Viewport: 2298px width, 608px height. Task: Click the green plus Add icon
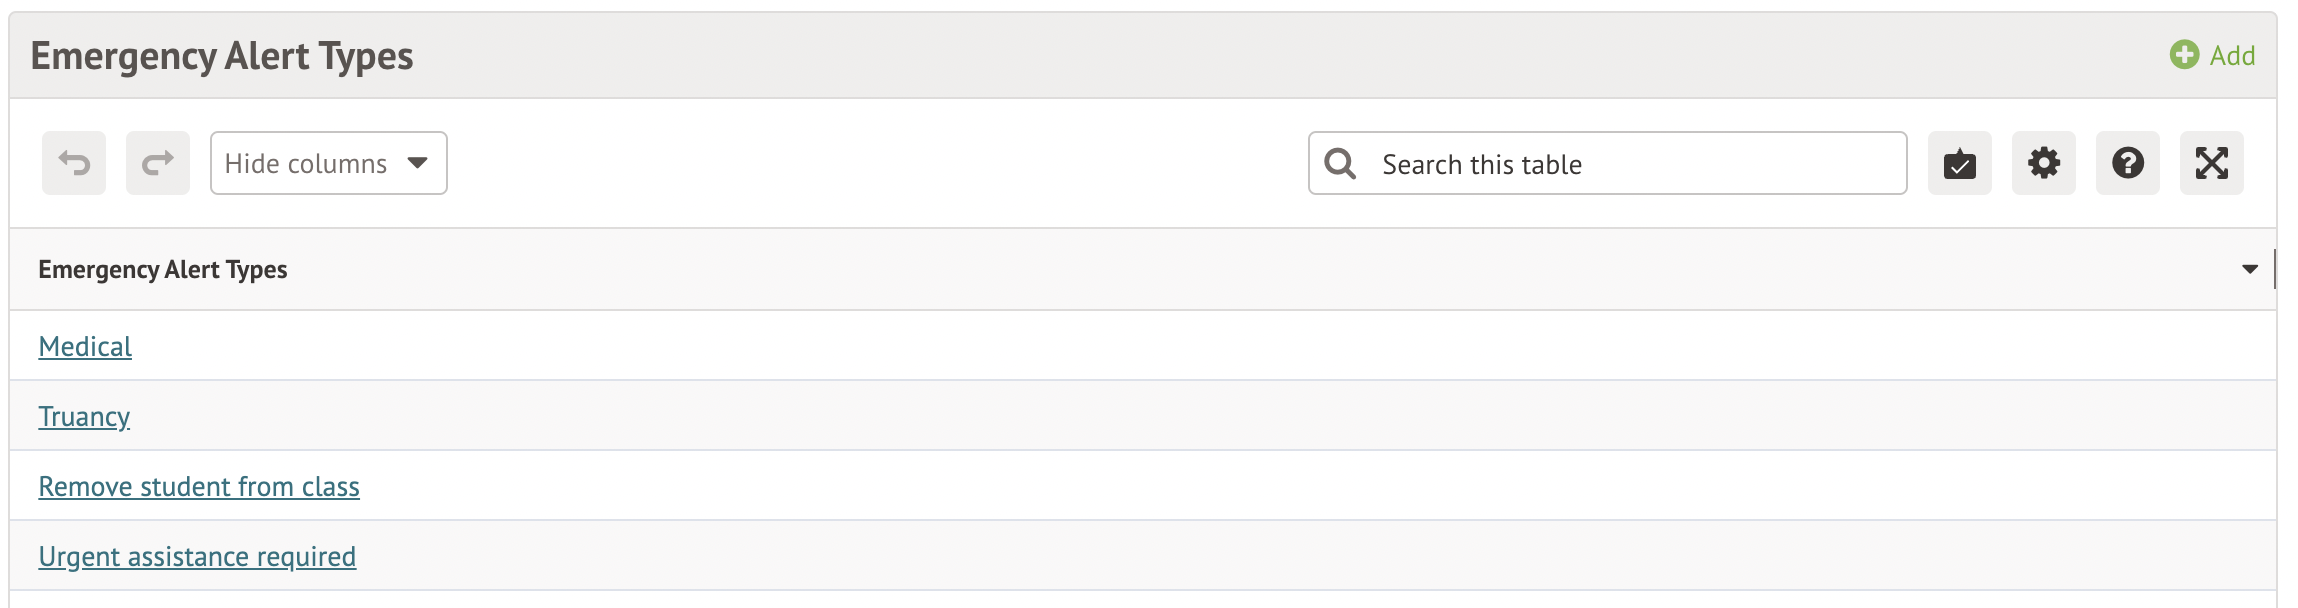pos(2184,55)
